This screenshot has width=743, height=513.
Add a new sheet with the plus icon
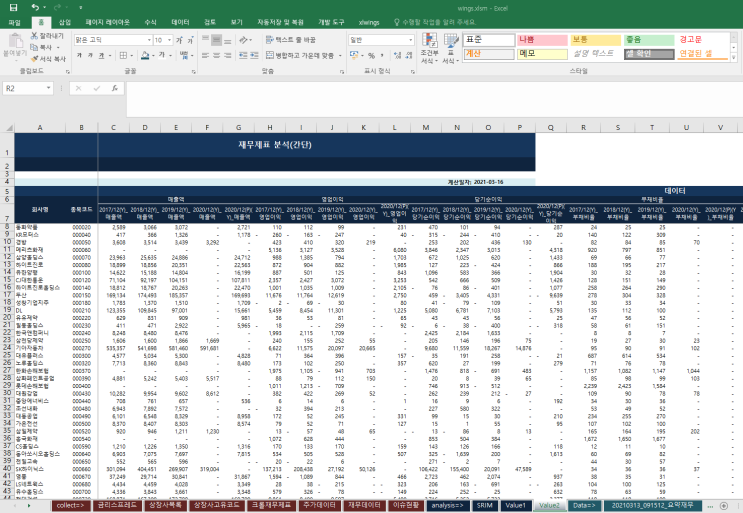724,506
